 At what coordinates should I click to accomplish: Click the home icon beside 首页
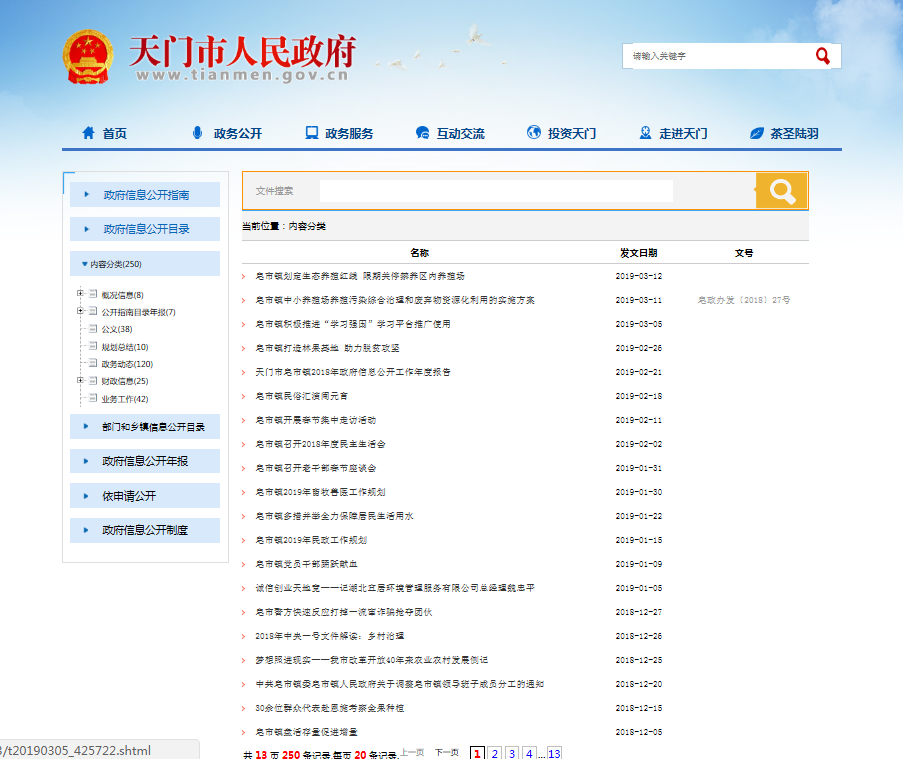pos(89,133)
